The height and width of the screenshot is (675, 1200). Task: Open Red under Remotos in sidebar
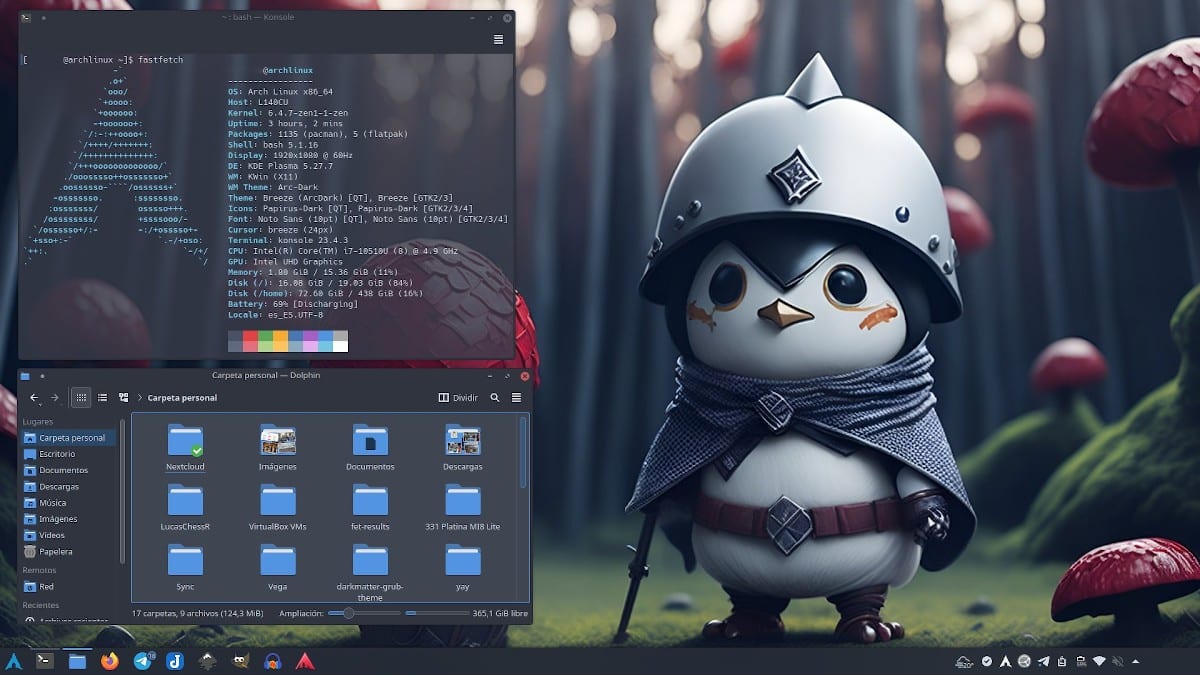coord(69,587)
